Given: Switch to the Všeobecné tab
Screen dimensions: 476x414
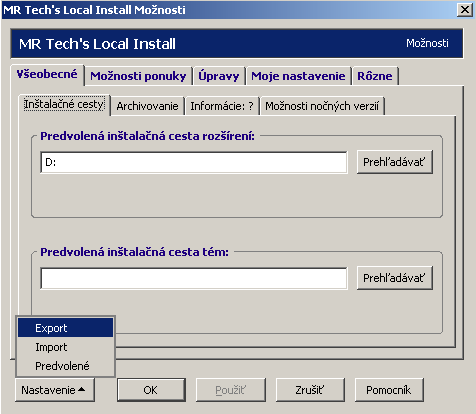Looking at the screenshot, I should point(47,74).
